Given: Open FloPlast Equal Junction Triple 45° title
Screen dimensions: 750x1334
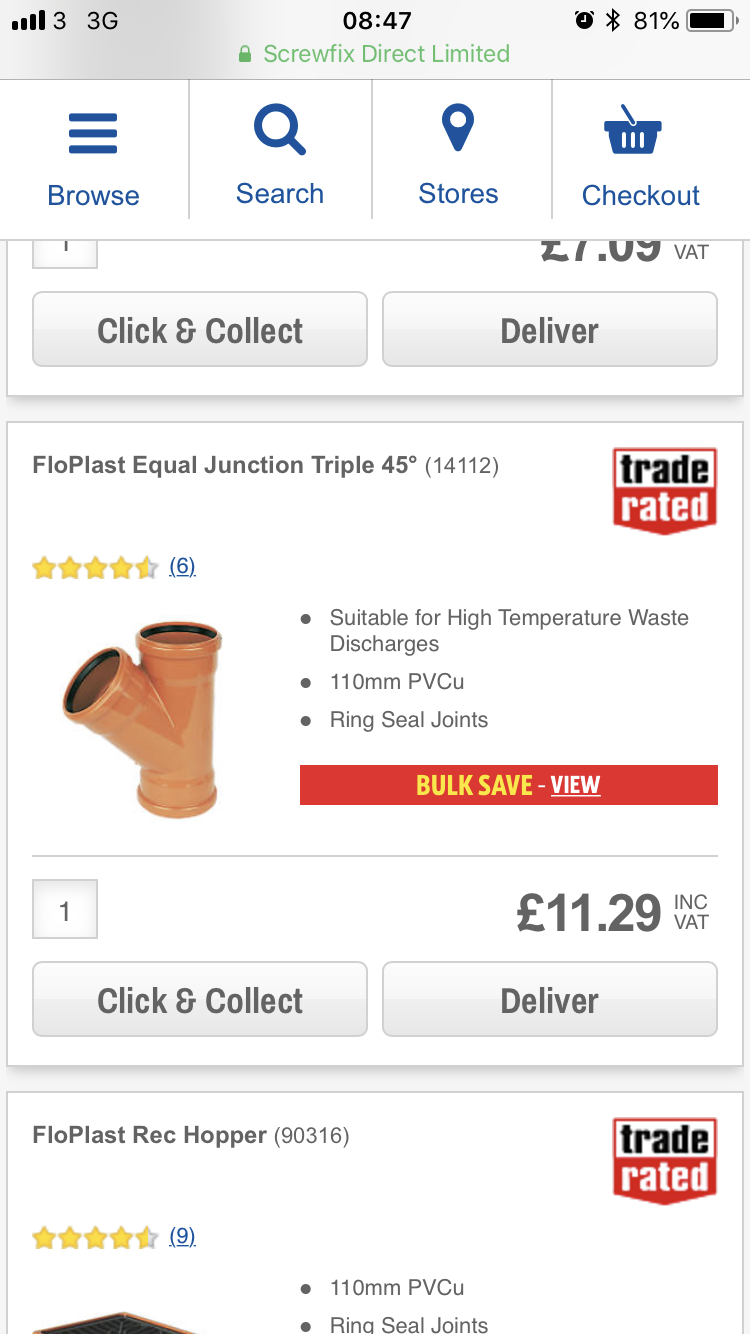Looking at the screenshot, I should click(x=225, y=465).
